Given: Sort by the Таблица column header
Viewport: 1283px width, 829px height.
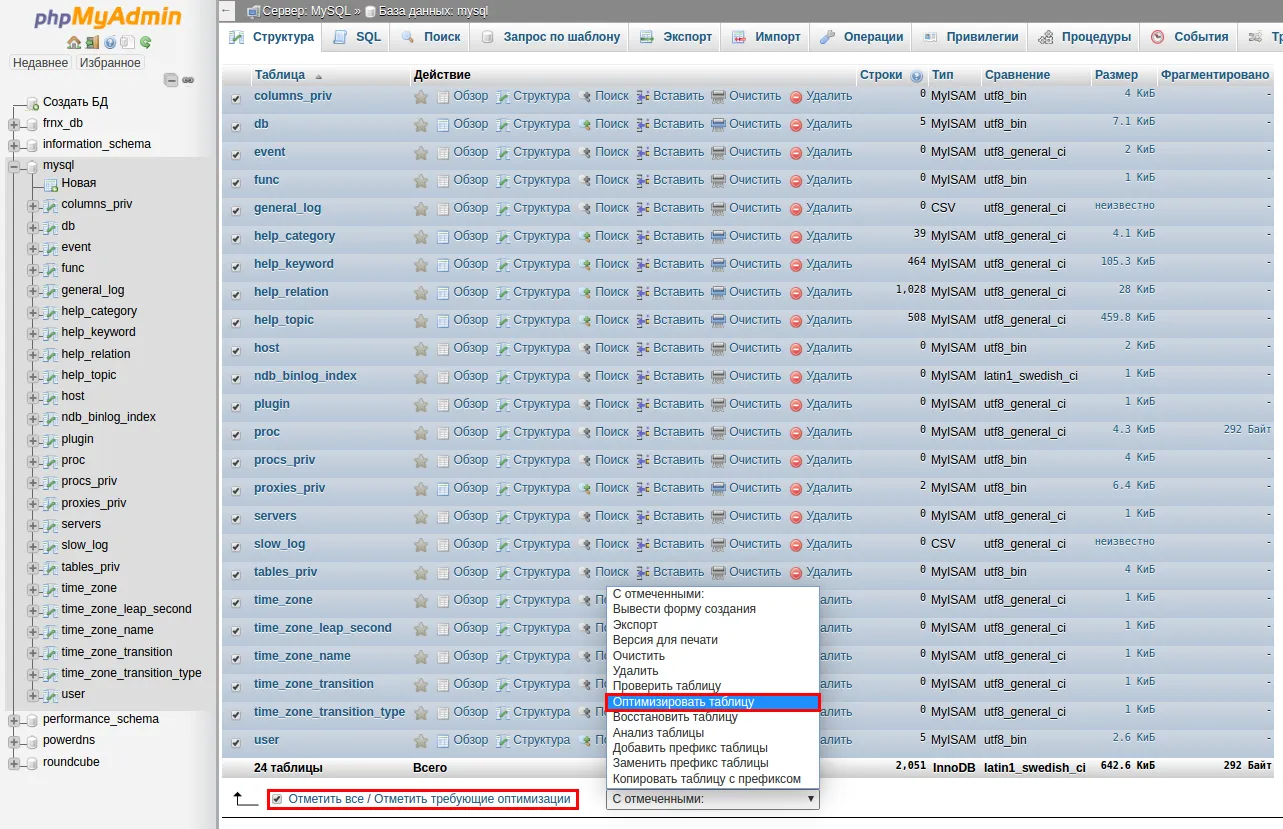Looking at the screenshot, I should pyautogui.click(x=280, y=75).
